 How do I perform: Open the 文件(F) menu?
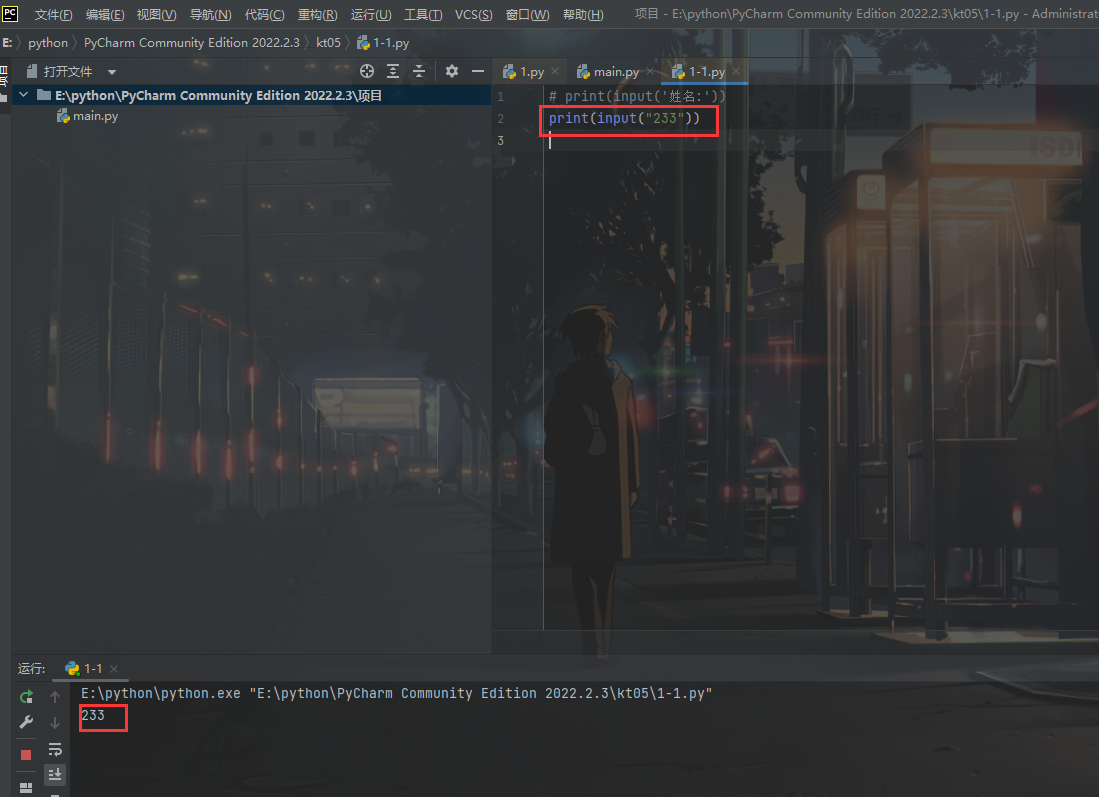pos(53,15)
